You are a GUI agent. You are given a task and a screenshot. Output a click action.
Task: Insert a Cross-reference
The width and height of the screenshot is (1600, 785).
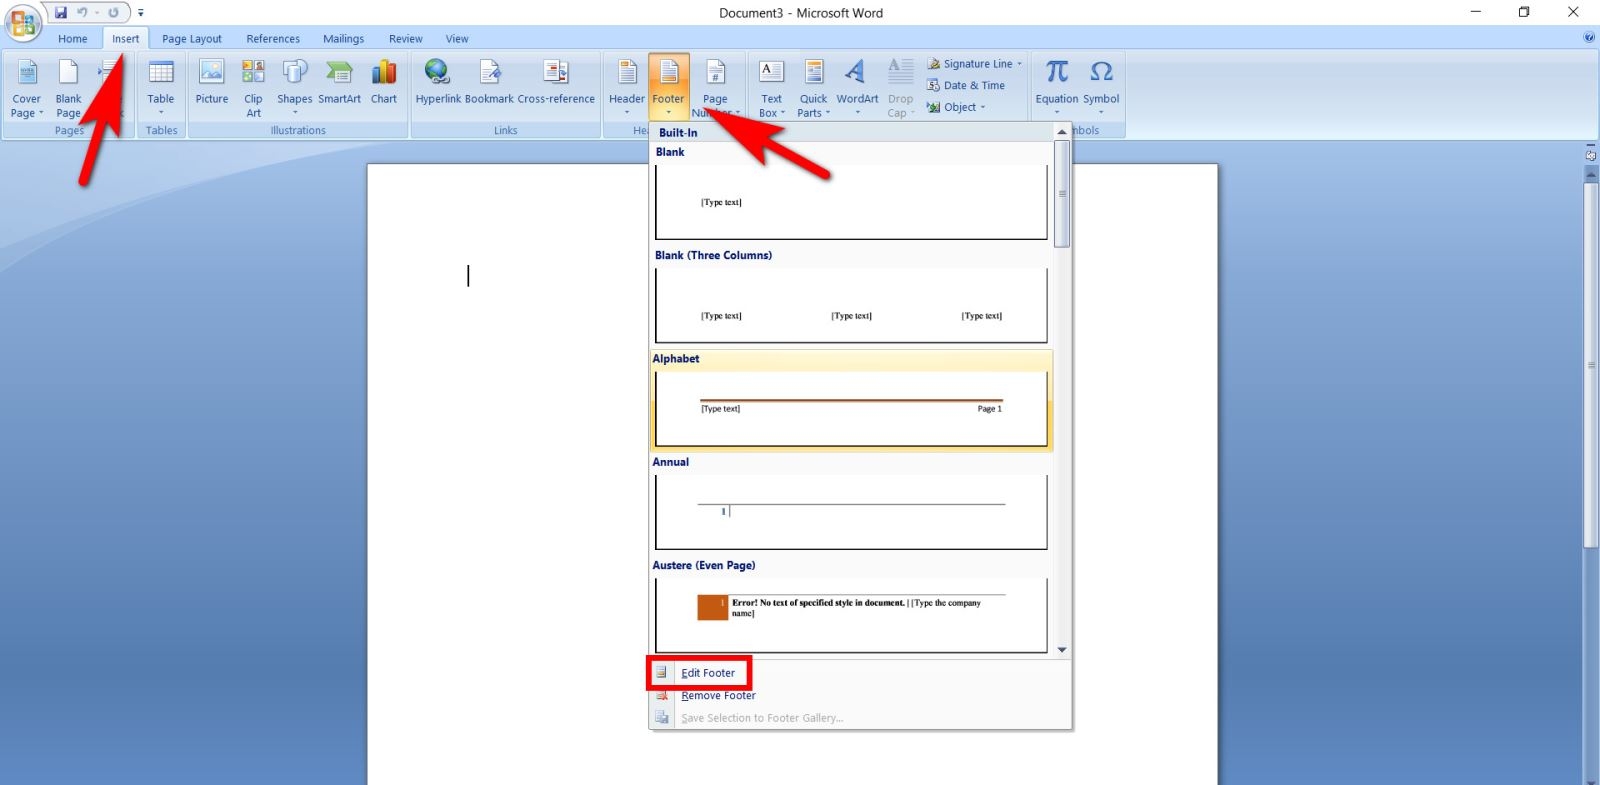coord(556,82)
